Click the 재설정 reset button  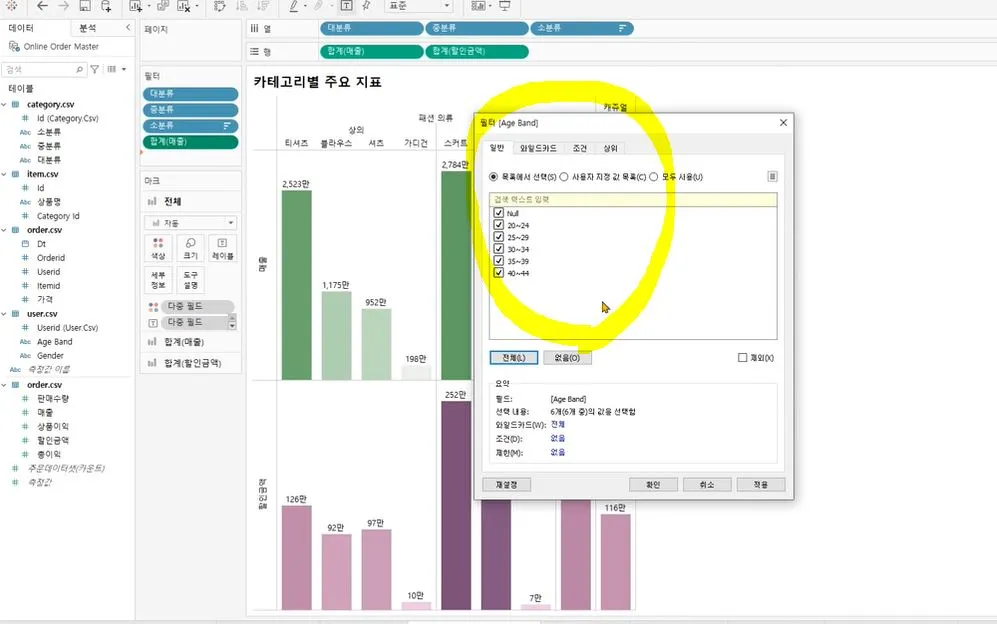pos(507,485)
